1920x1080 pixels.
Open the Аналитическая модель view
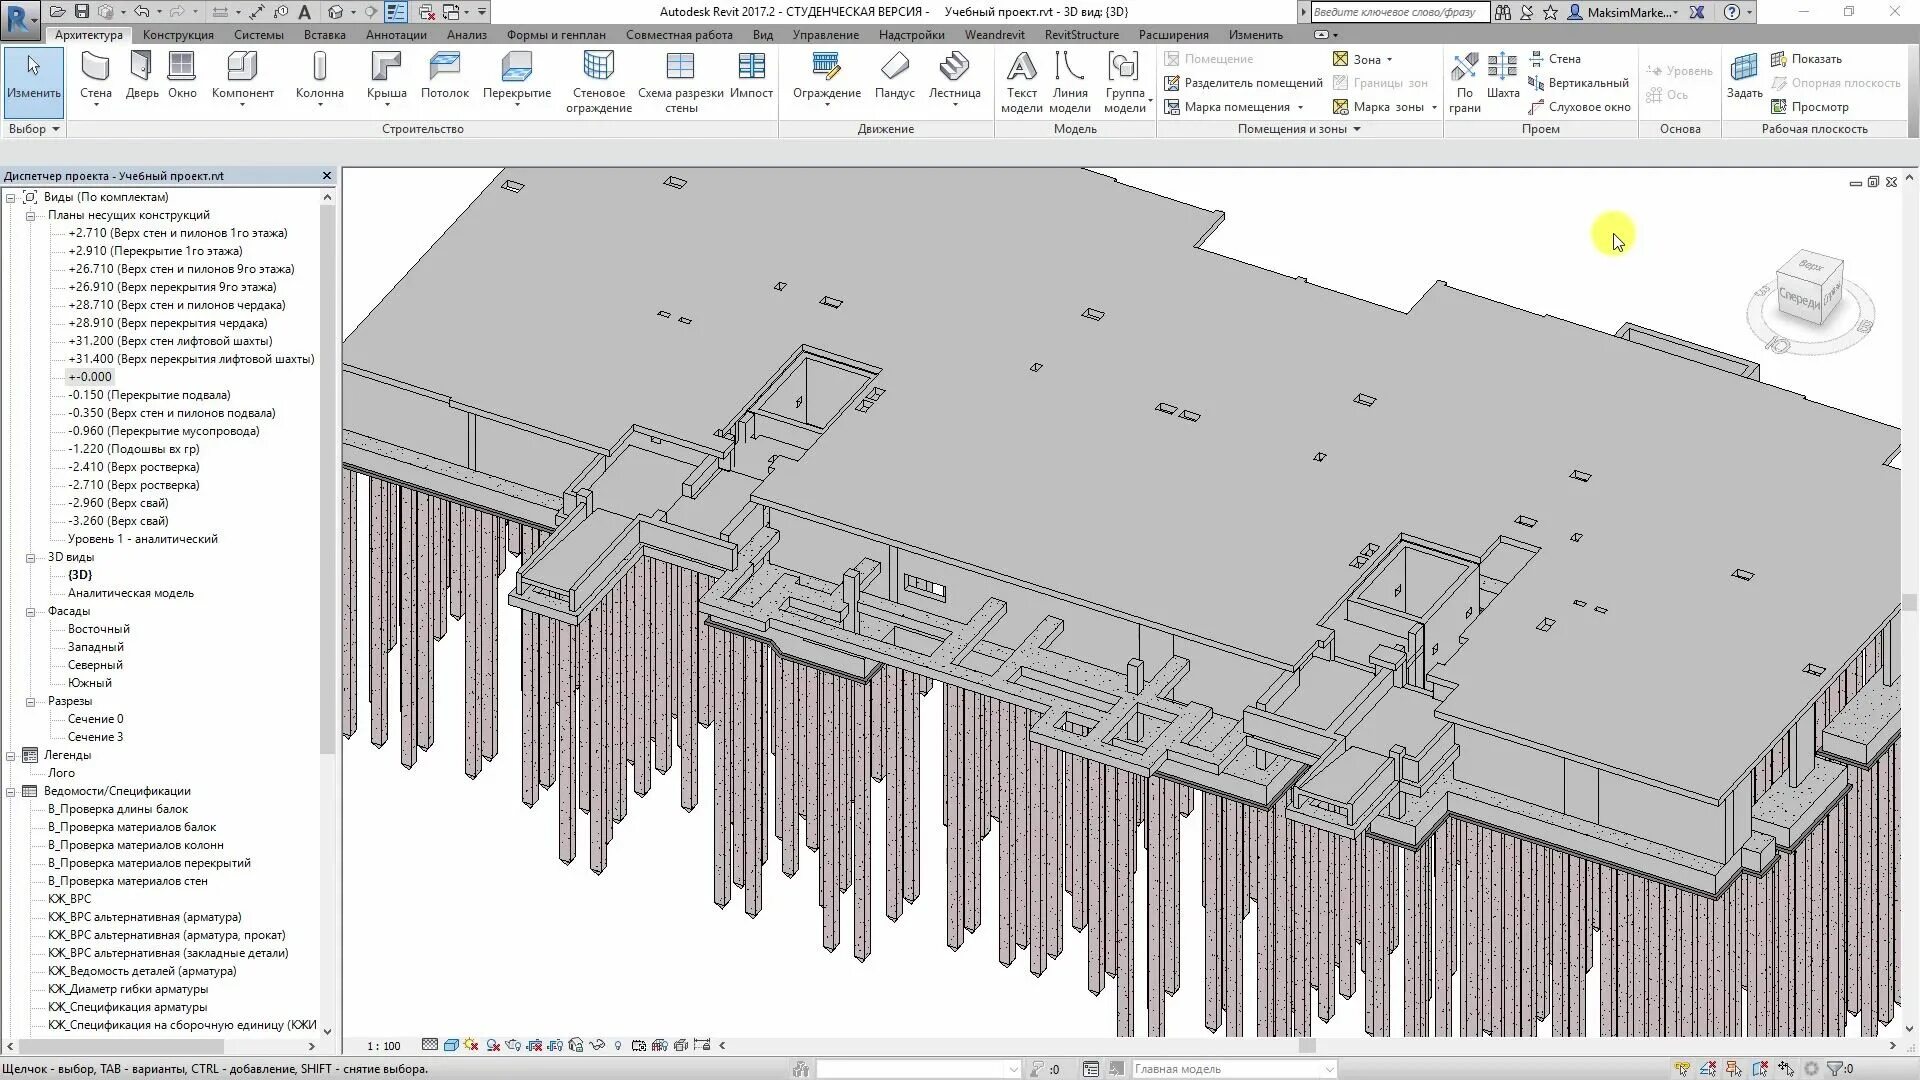click(x=130, y=593)
